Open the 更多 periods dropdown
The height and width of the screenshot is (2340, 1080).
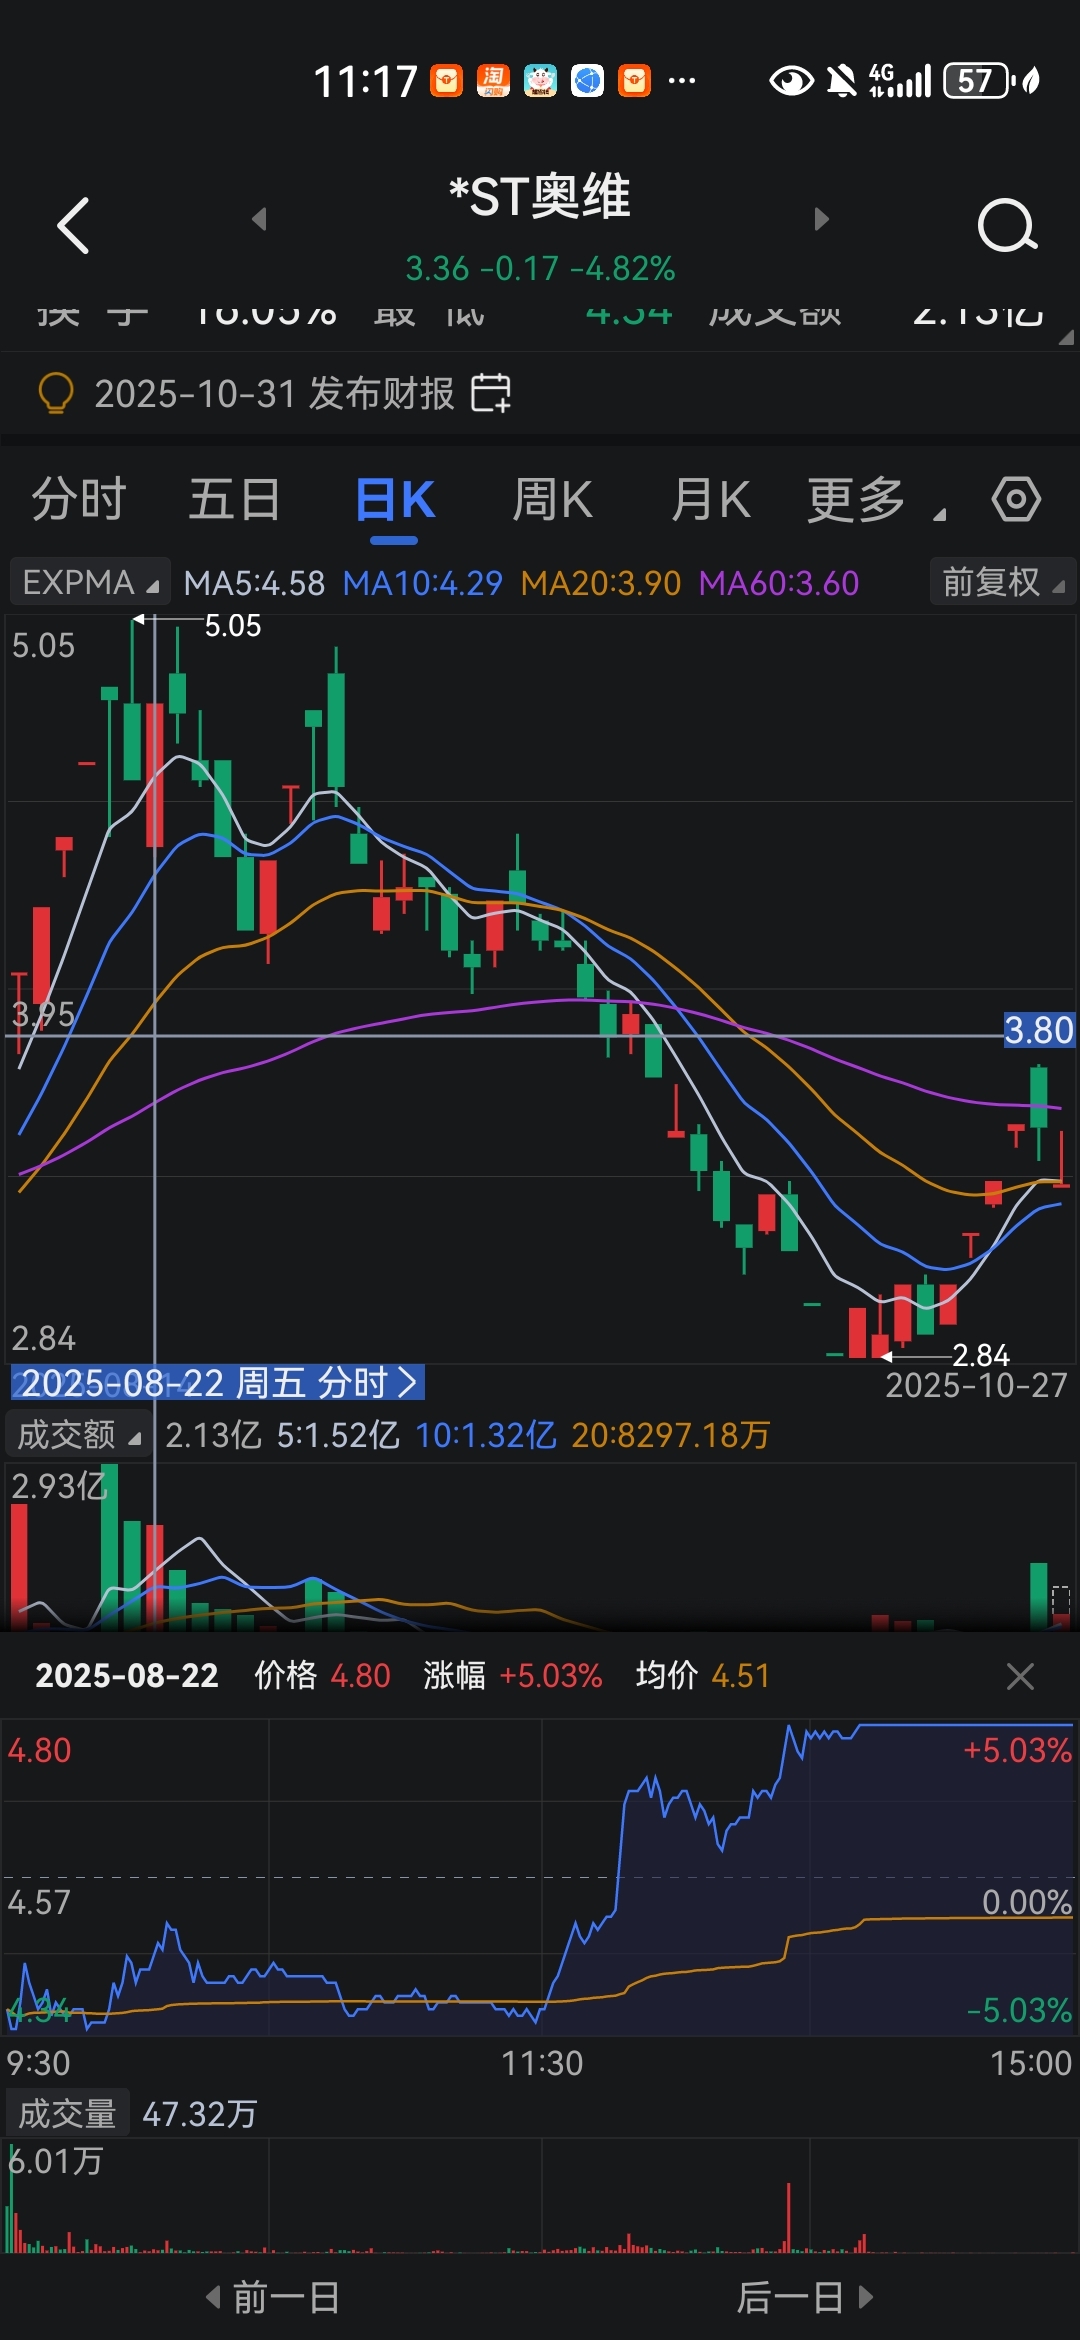[874, 499]
